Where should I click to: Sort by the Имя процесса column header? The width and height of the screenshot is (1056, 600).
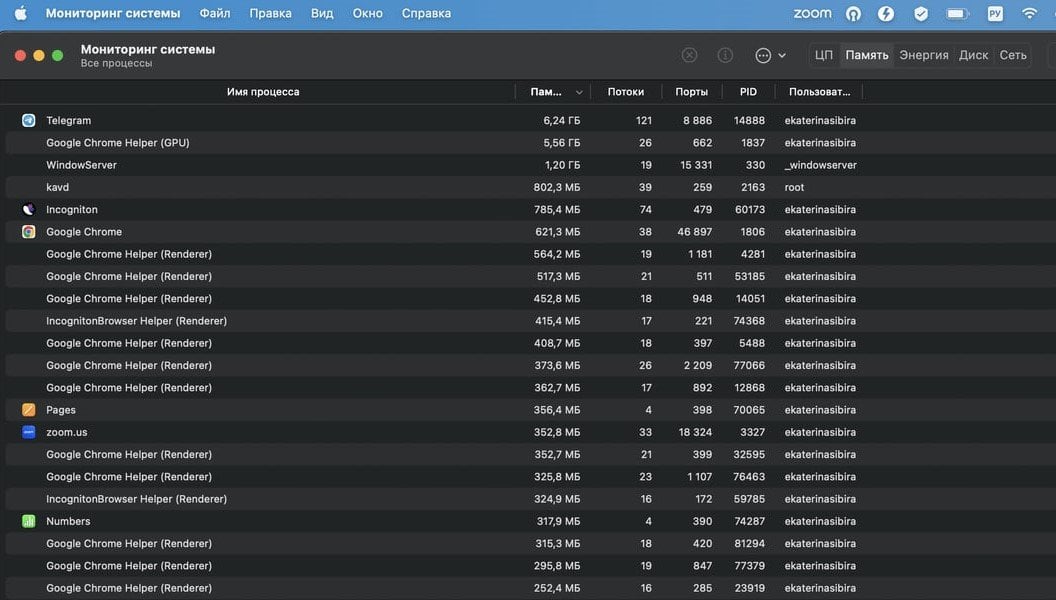tap(263, 92)
